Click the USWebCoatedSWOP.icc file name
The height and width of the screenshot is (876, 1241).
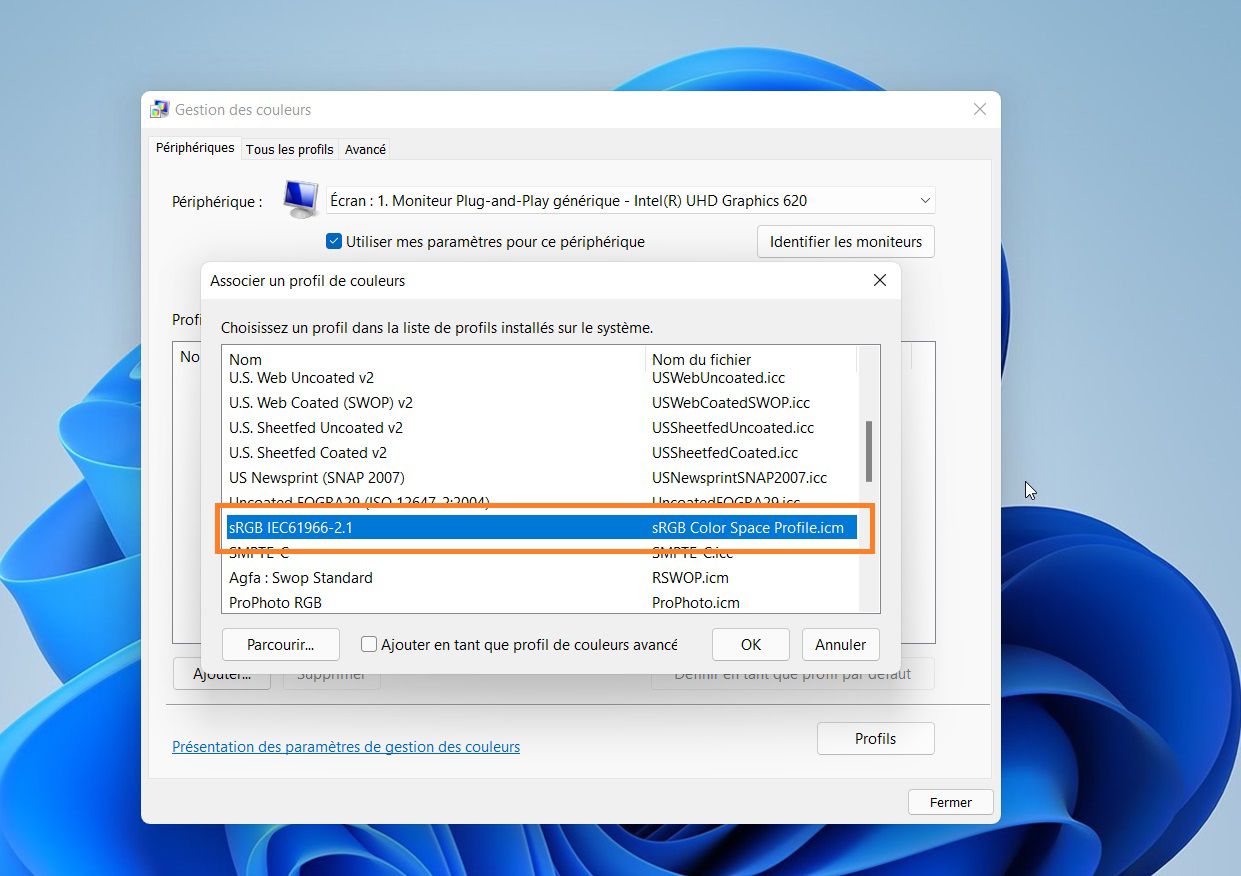pos(731,403)
